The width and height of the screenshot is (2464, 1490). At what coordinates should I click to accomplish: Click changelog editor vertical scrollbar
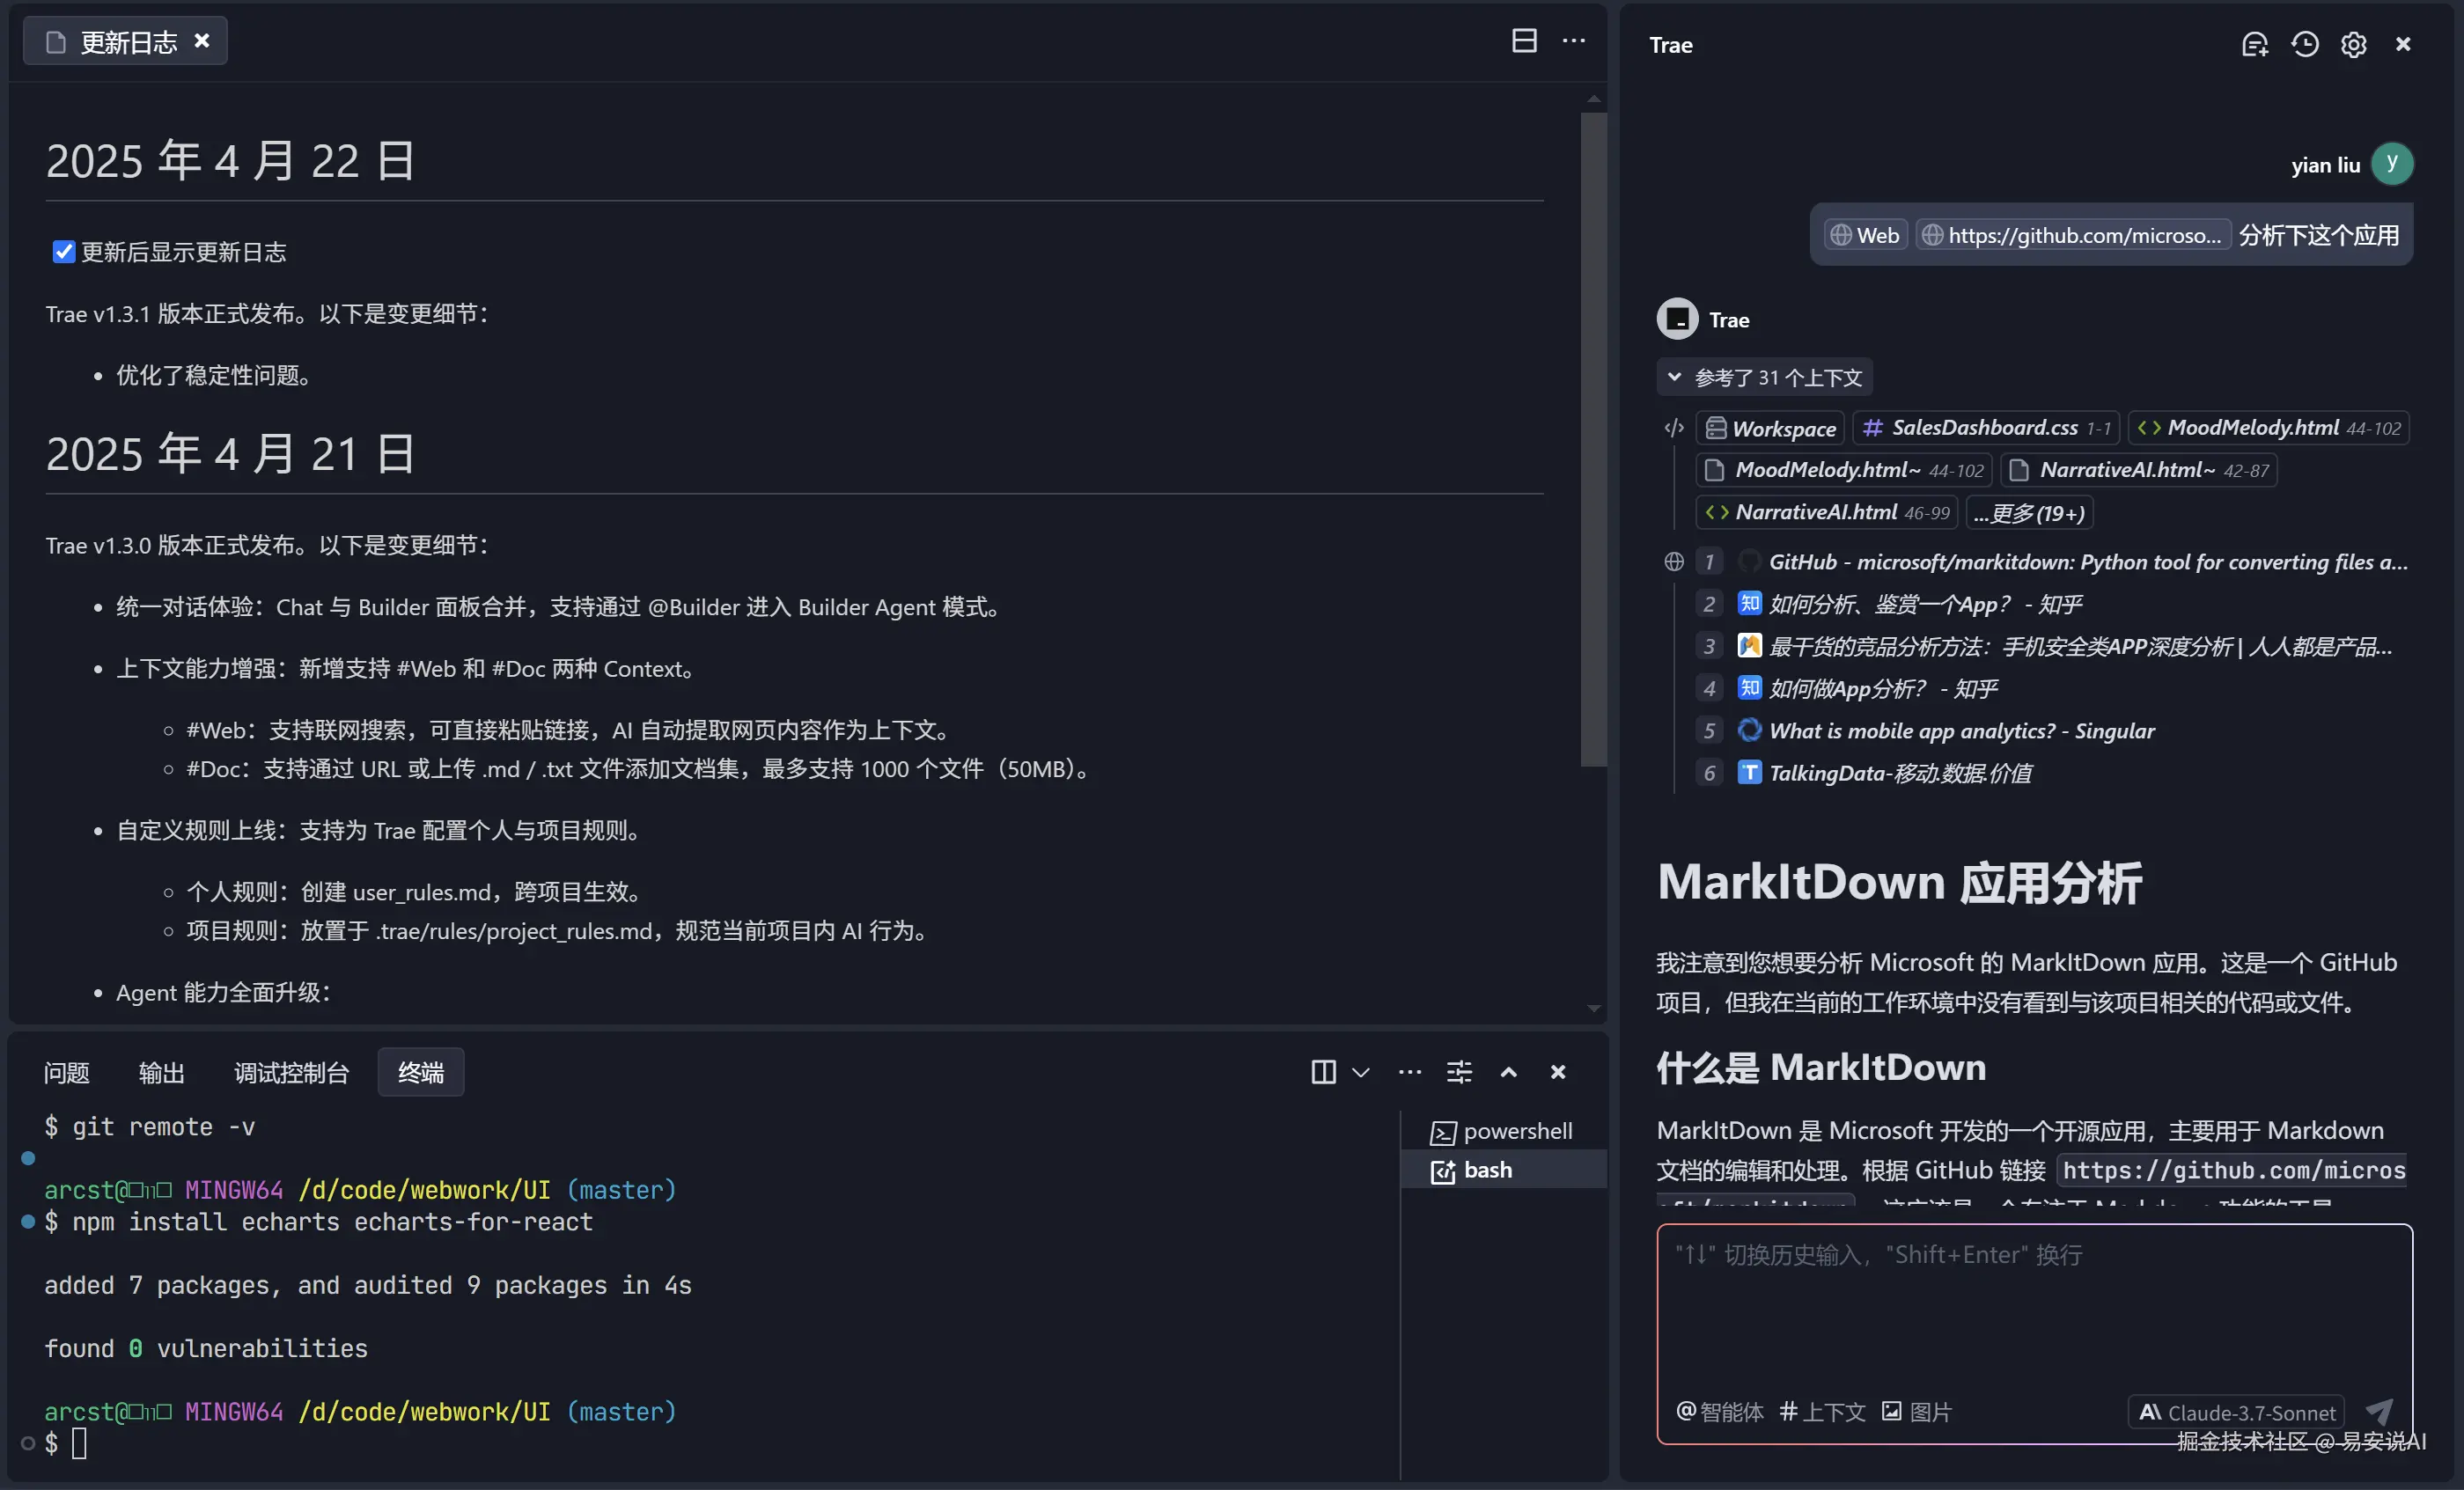tap(1593, 440)
